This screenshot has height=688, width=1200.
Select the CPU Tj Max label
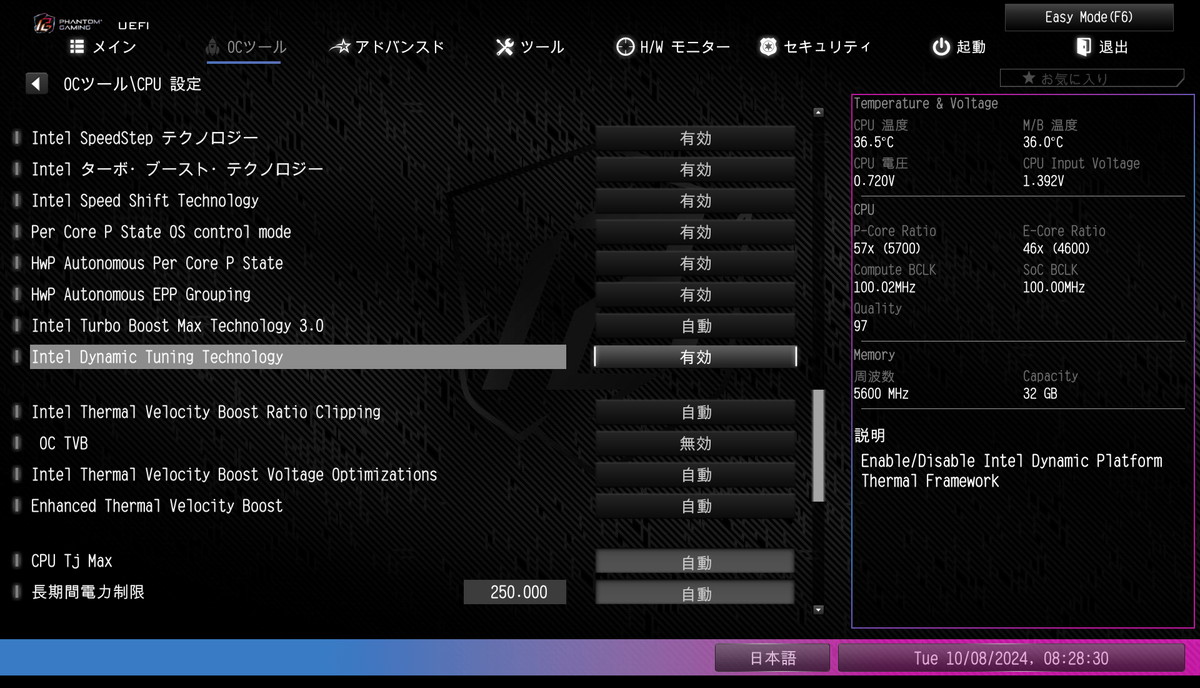[71, 561]
